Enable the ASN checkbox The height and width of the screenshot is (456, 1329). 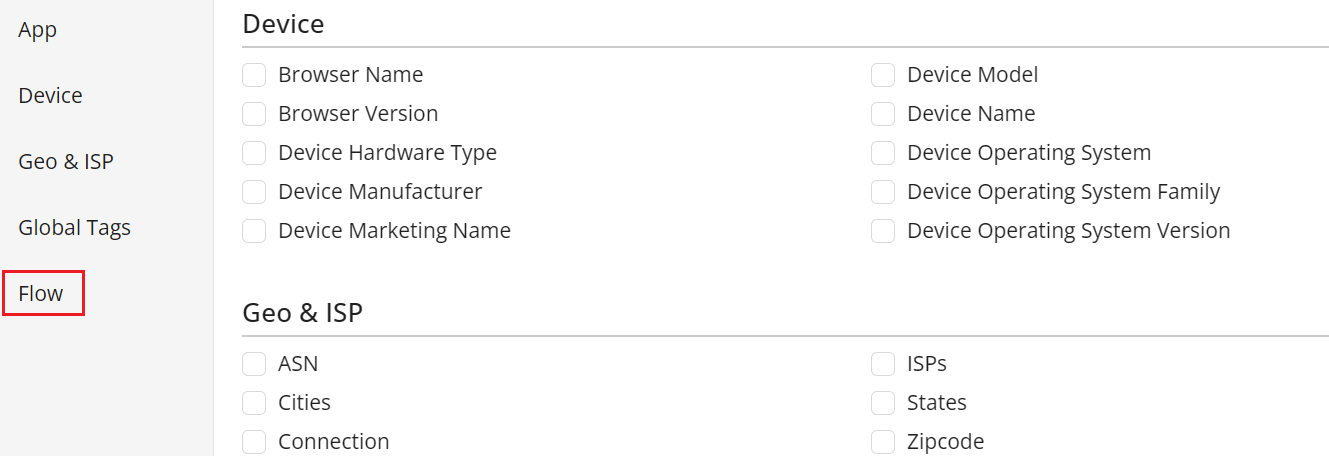click(x=254, y=364)
